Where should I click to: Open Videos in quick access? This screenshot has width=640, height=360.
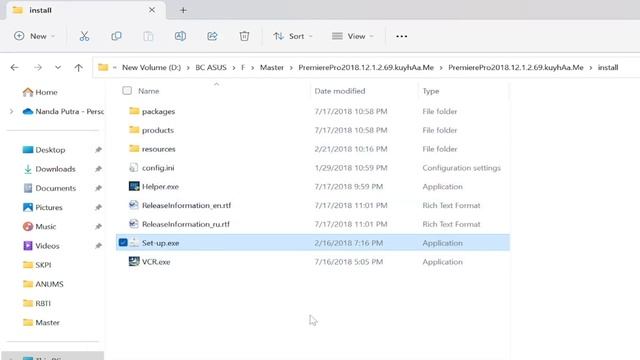41,246
